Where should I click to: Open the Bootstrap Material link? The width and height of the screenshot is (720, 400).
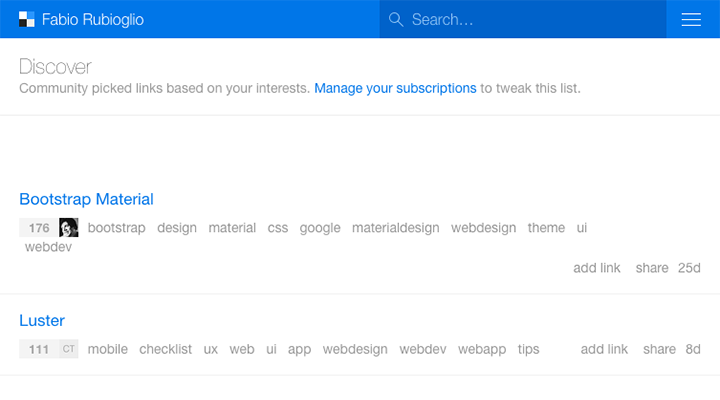pos(86,199)
